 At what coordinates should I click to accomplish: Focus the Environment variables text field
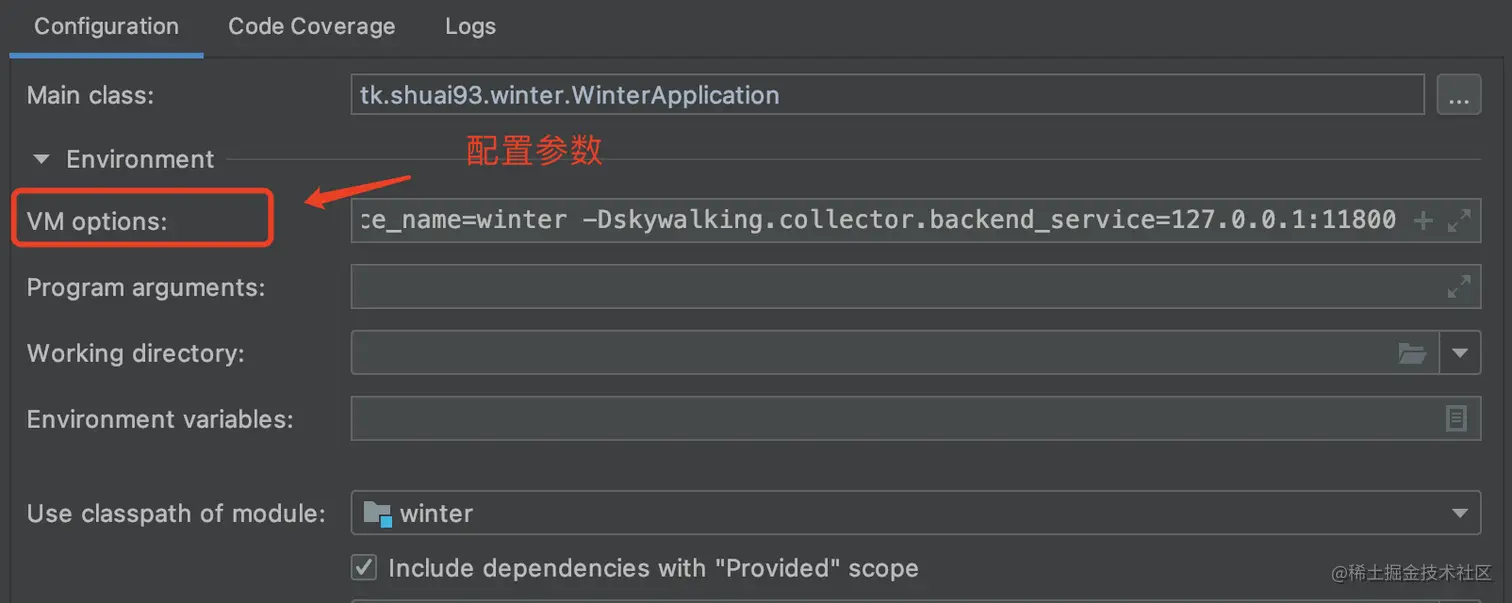pos(800,418)
